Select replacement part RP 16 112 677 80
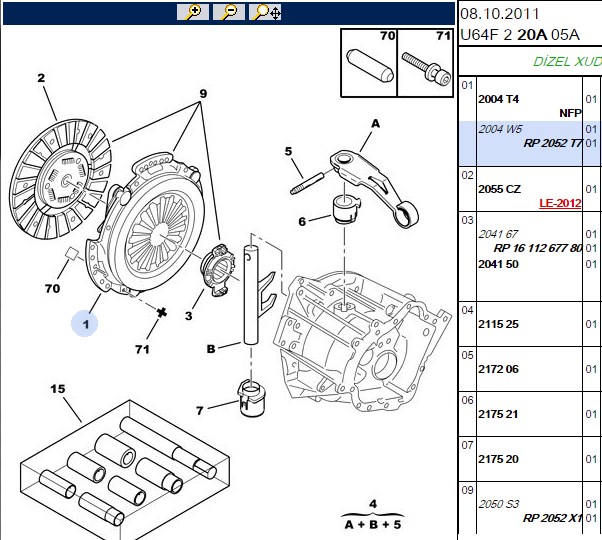The image size is (602, 540). click(x=538, y=248)
